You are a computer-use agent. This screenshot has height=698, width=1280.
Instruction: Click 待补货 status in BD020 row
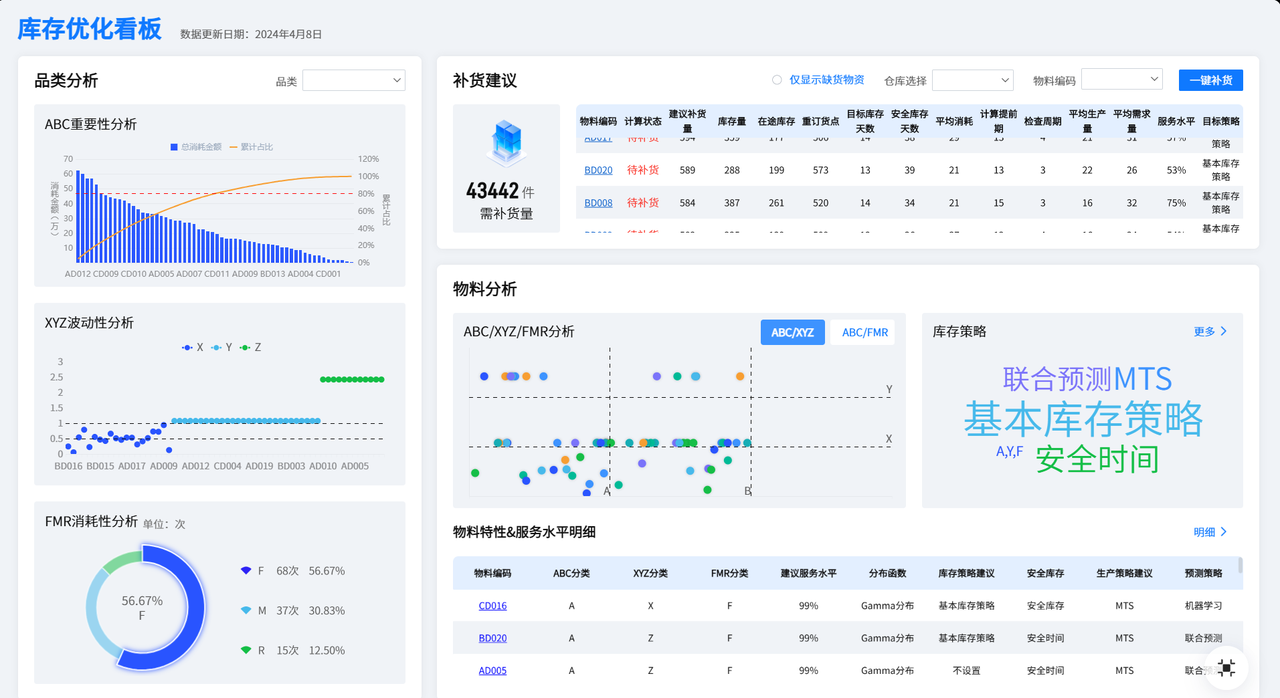(x=643, y=170)
